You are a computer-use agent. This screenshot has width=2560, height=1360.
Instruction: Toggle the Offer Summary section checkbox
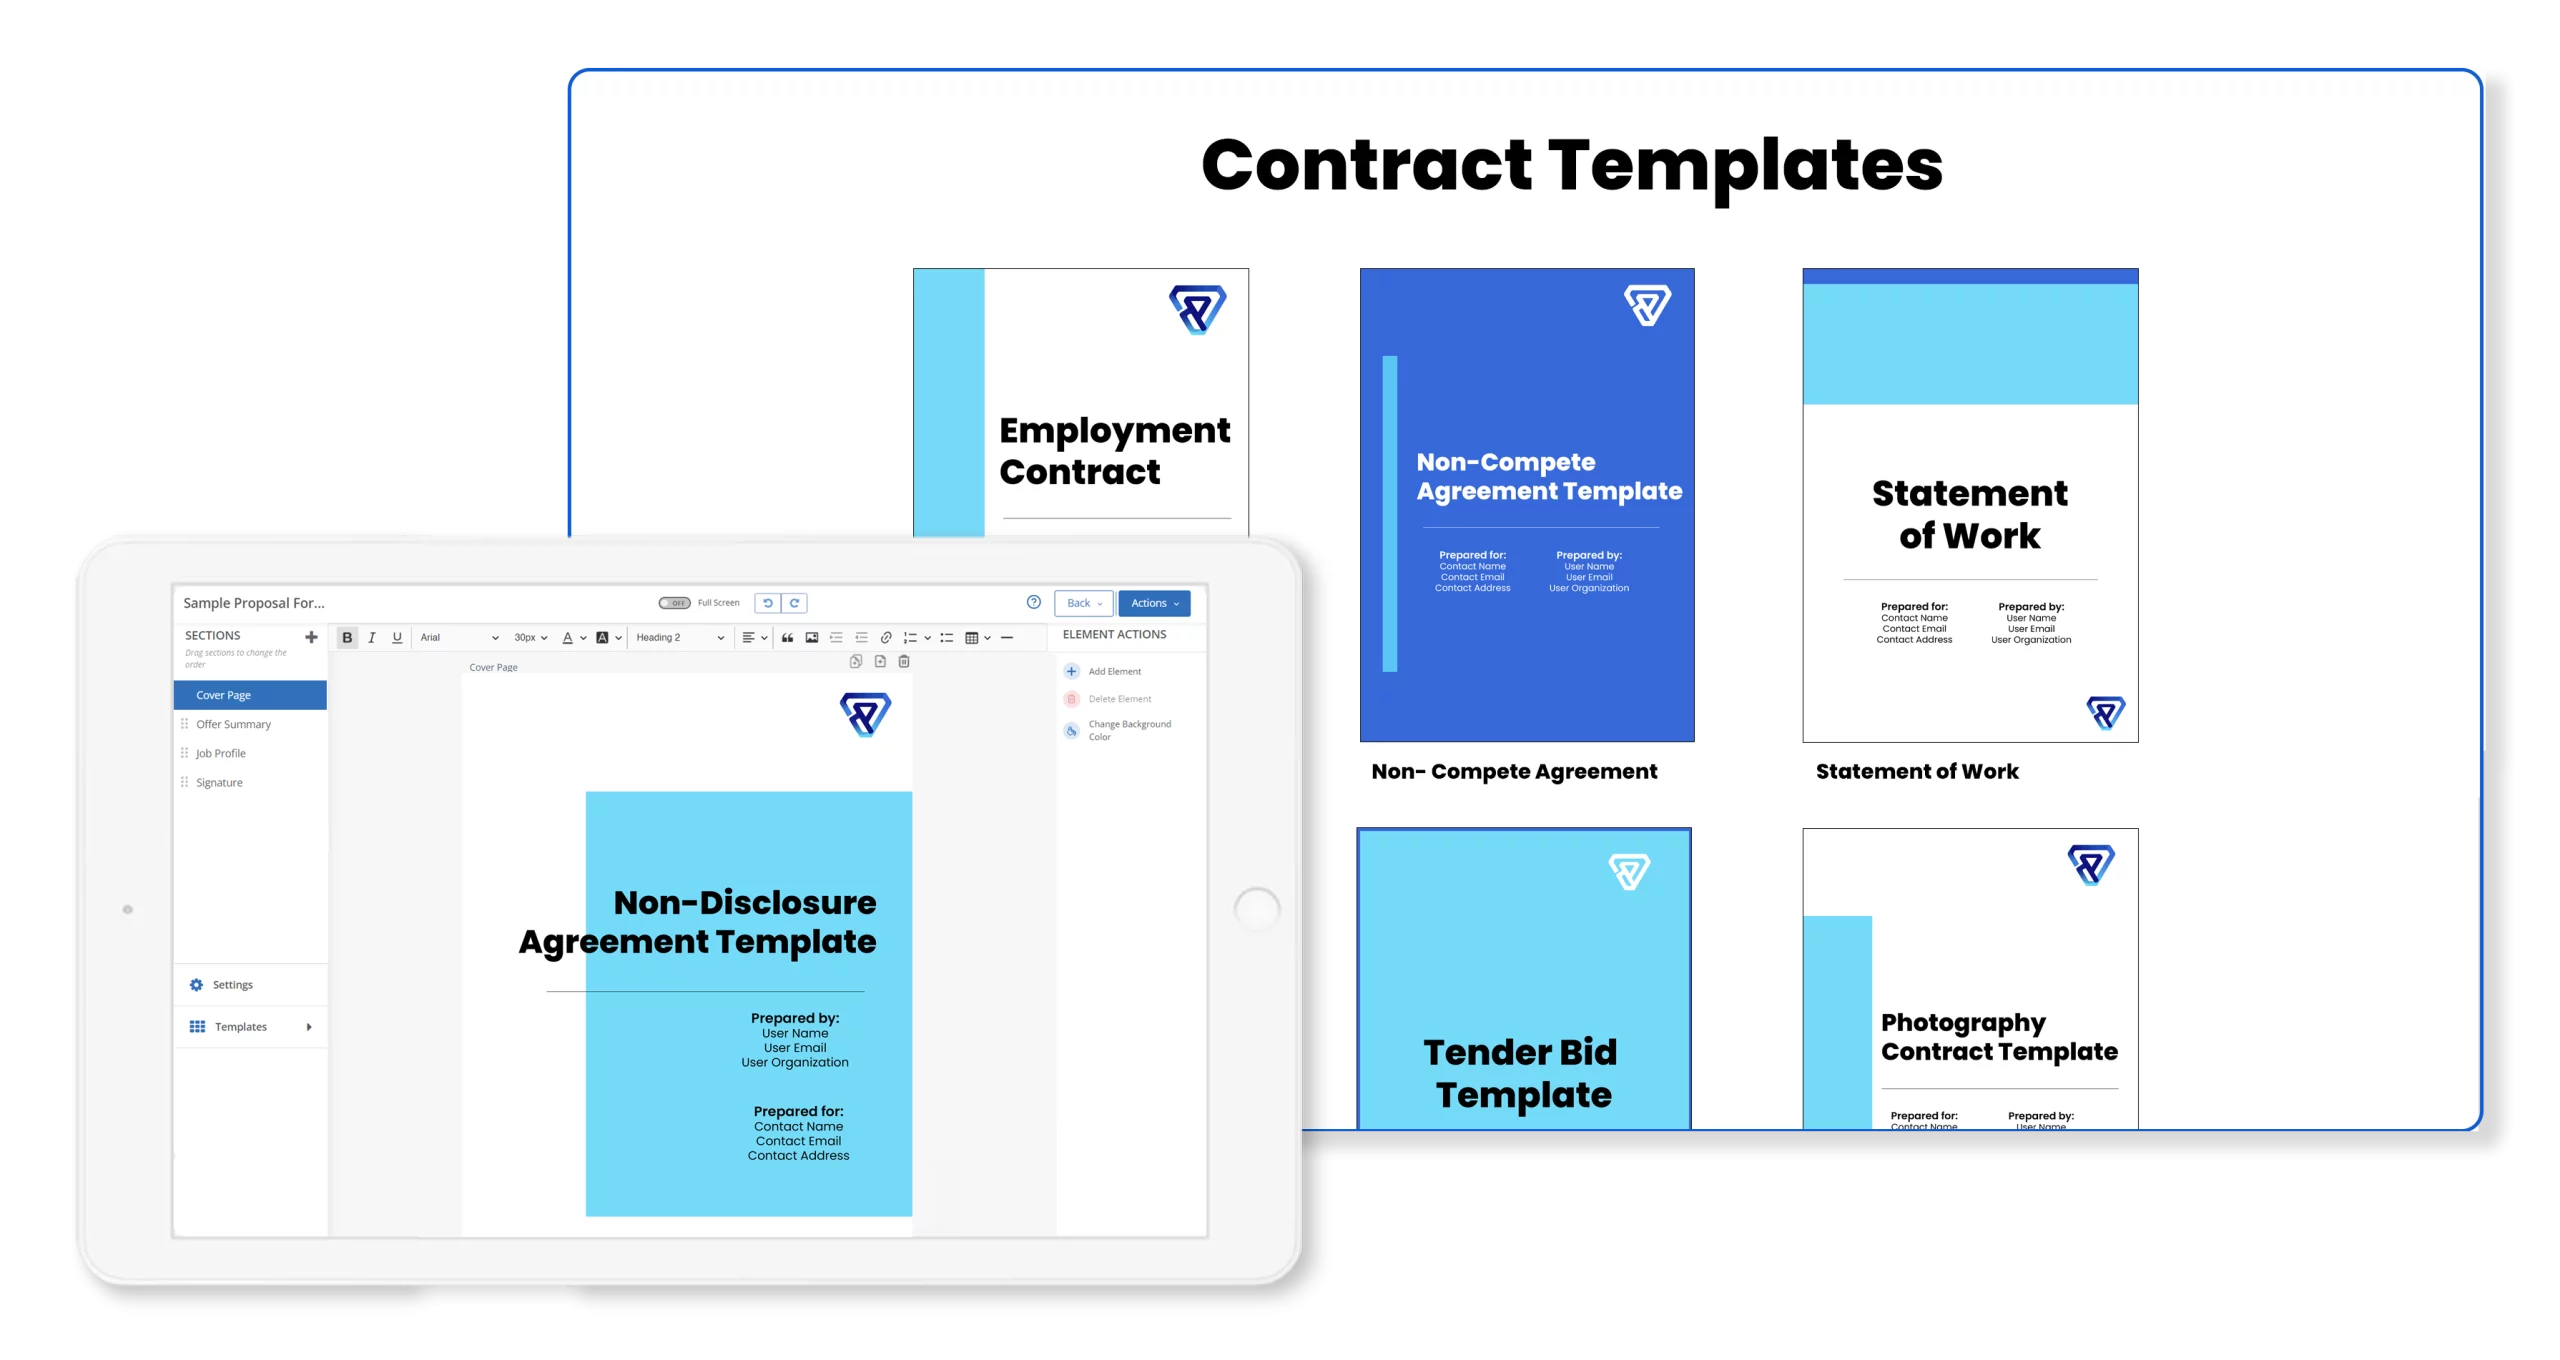coord(185,723)
